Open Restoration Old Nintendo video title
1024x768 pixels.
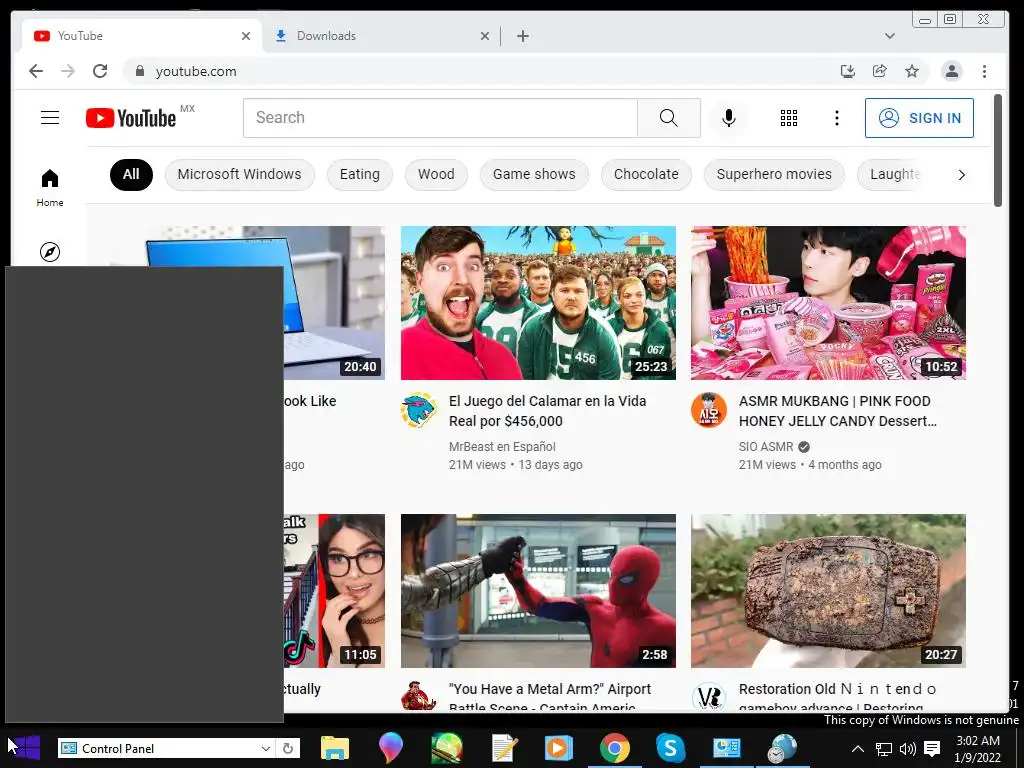(838, 697)
